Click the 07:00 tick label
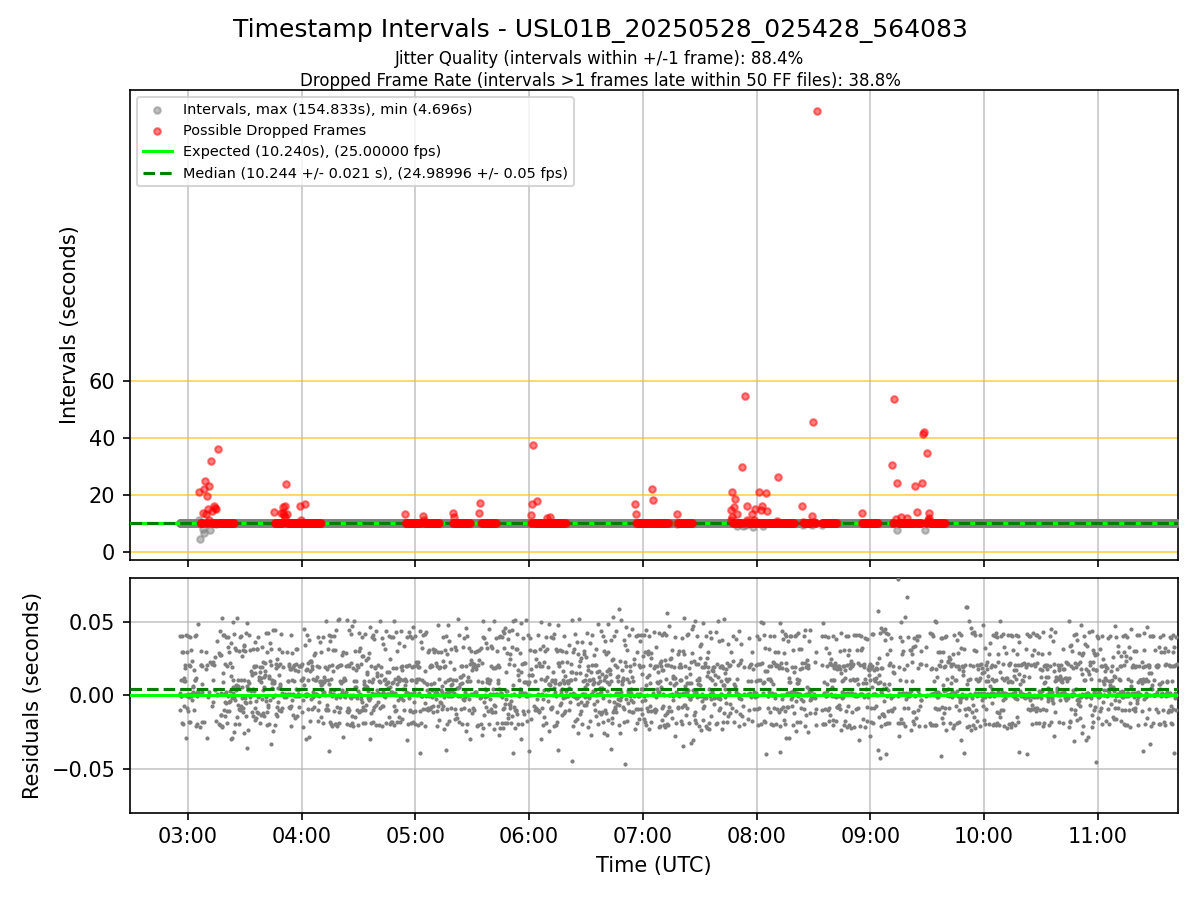Image resolution: width=1200 pixels, height=900 pixels. coord(643,834)
